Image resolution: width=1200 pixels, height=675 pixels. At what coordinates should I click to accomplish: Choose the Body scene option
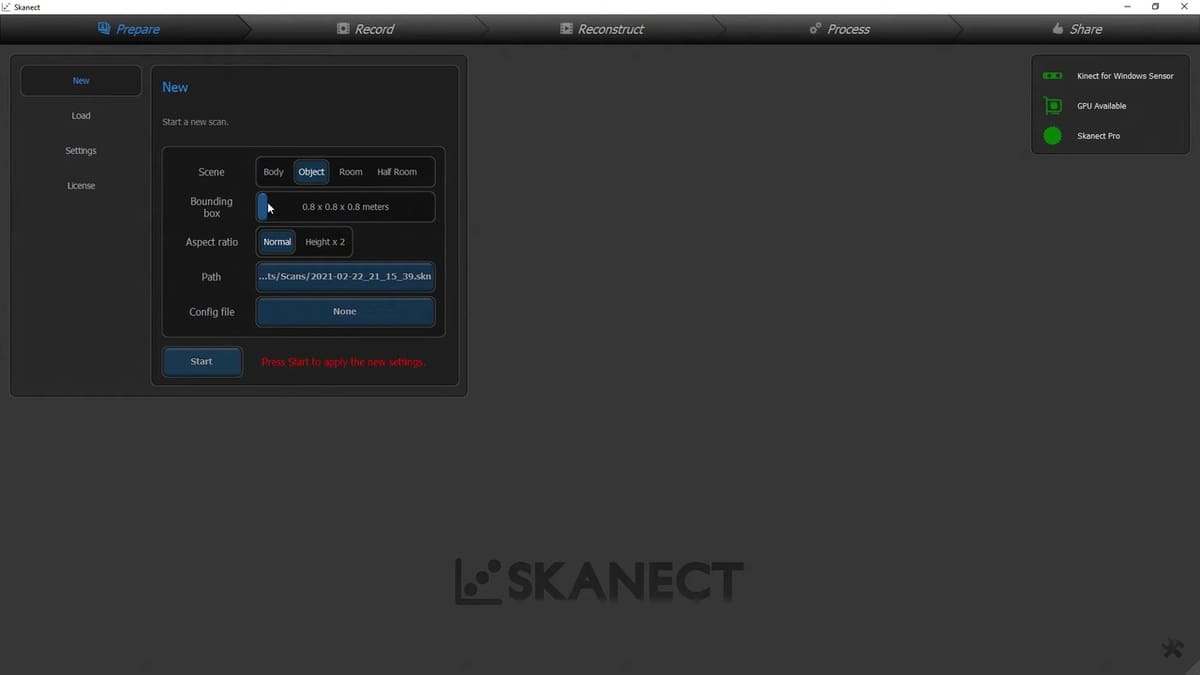click(x=274, y=172)
